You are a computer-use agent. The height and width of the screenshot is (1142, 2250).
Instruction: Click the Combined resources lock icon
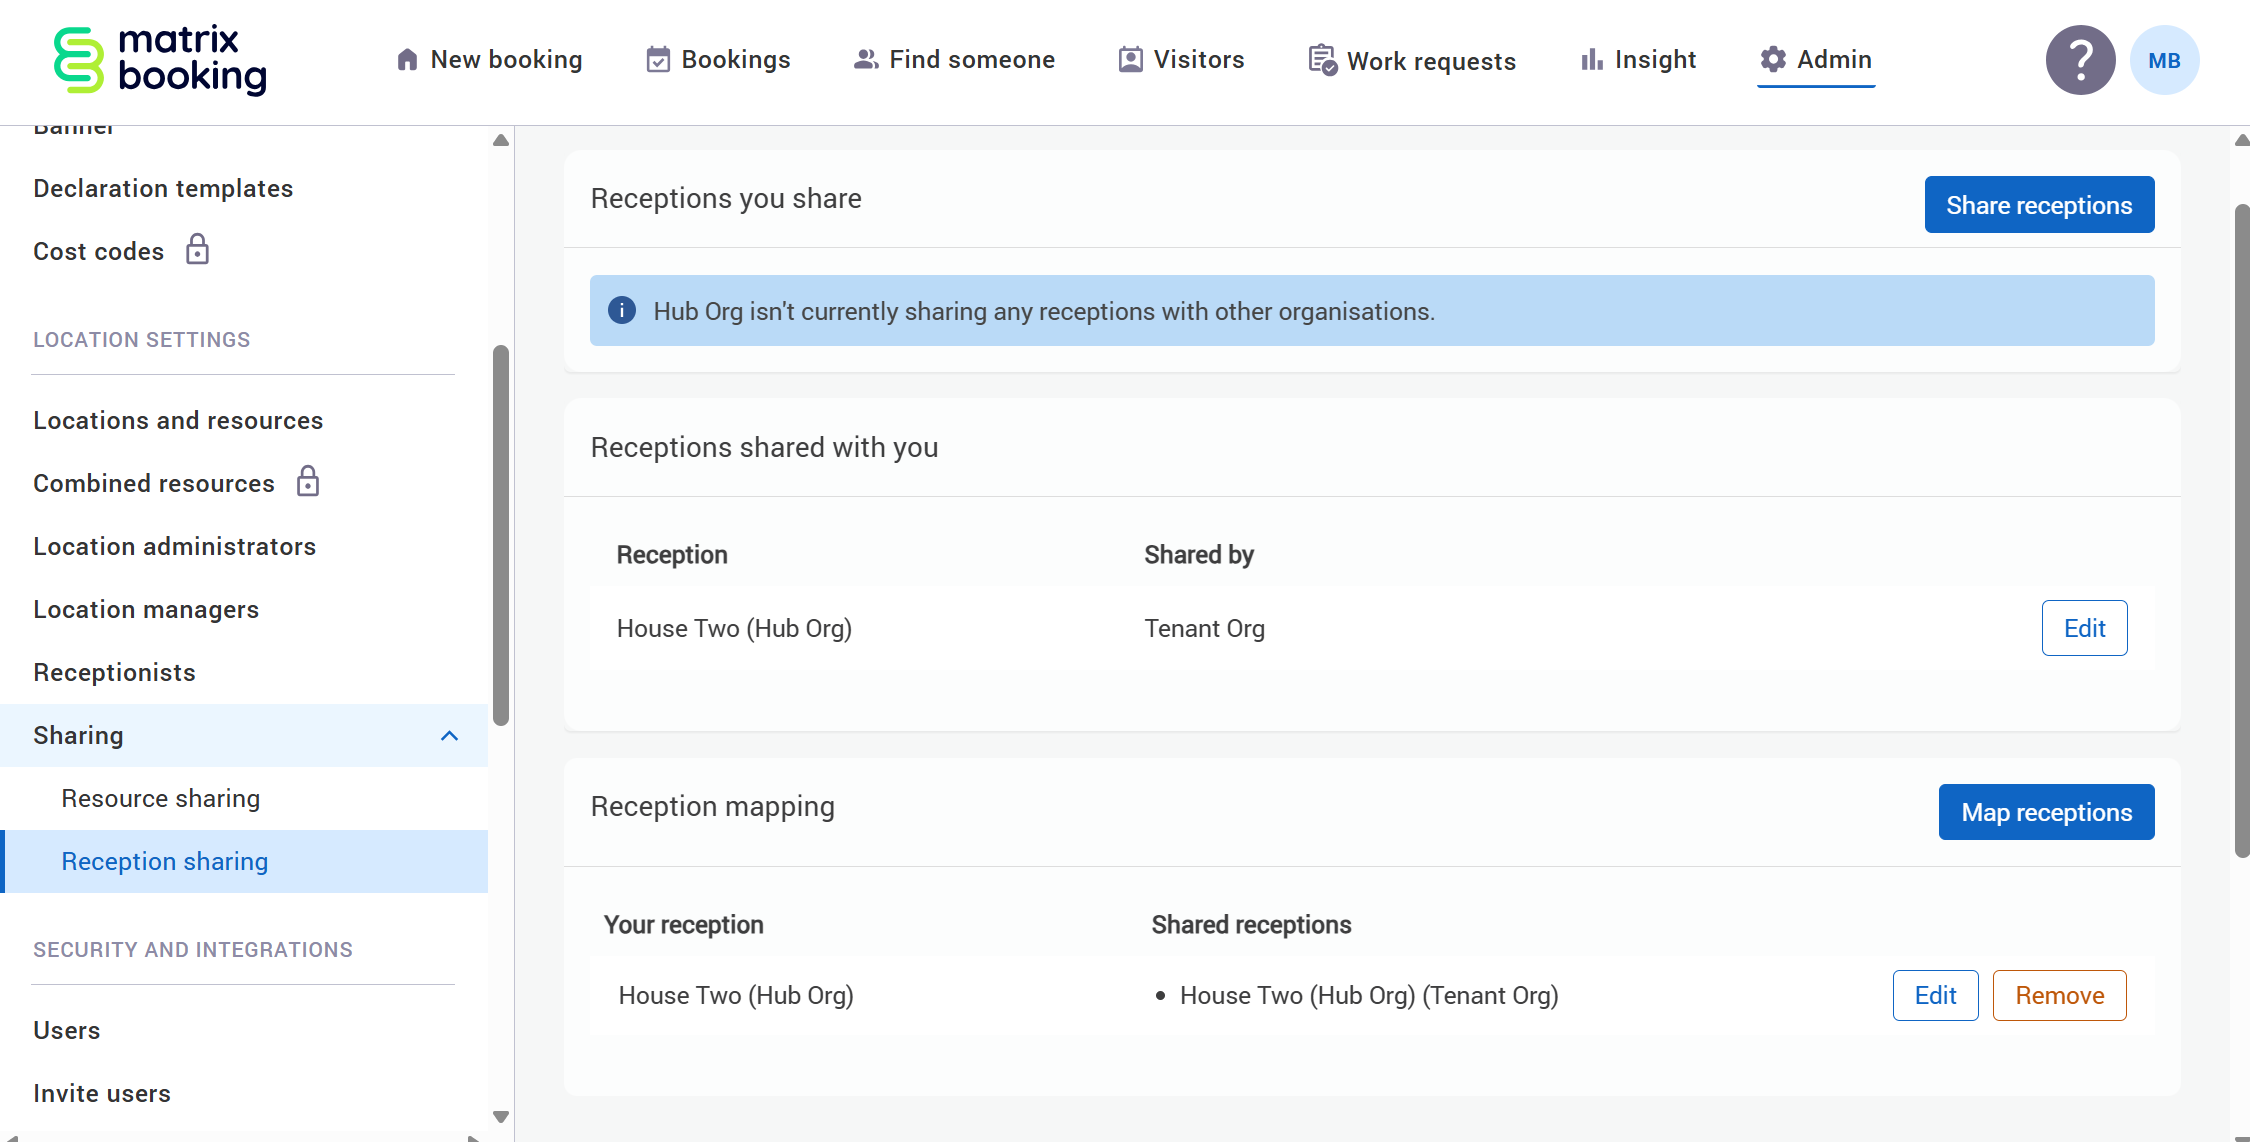pos(308,482)
